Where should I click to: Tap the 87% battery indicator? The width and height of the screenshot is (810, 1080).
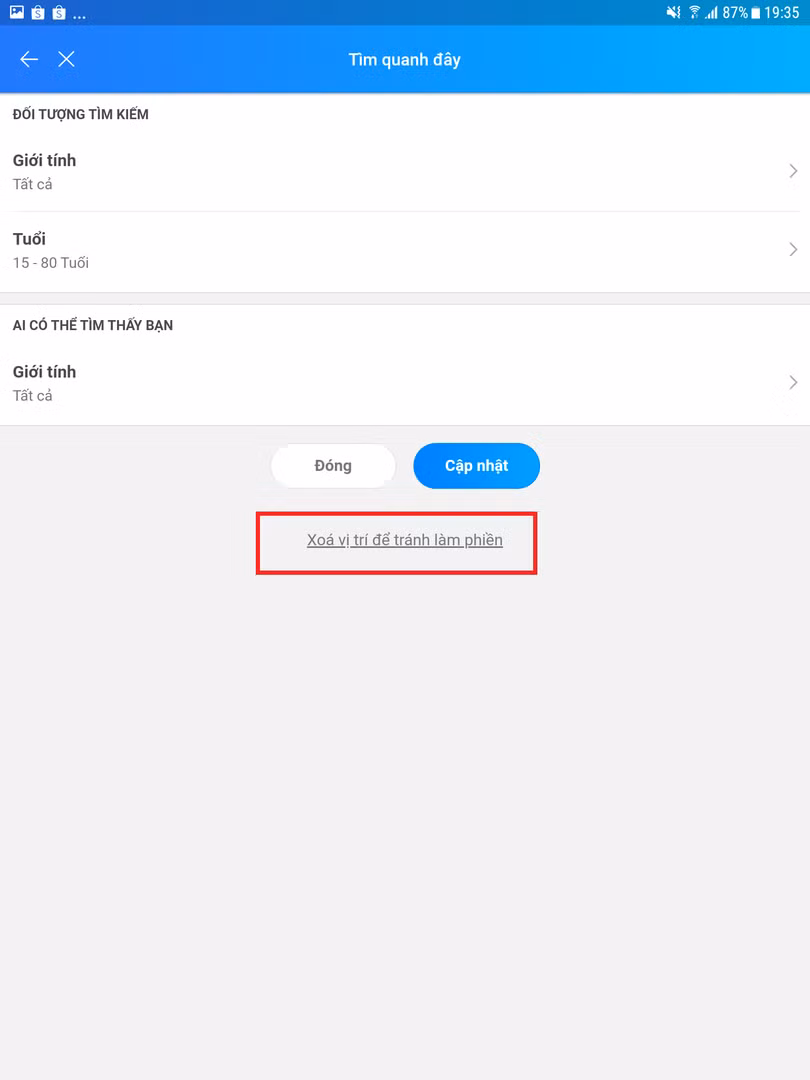741,12
